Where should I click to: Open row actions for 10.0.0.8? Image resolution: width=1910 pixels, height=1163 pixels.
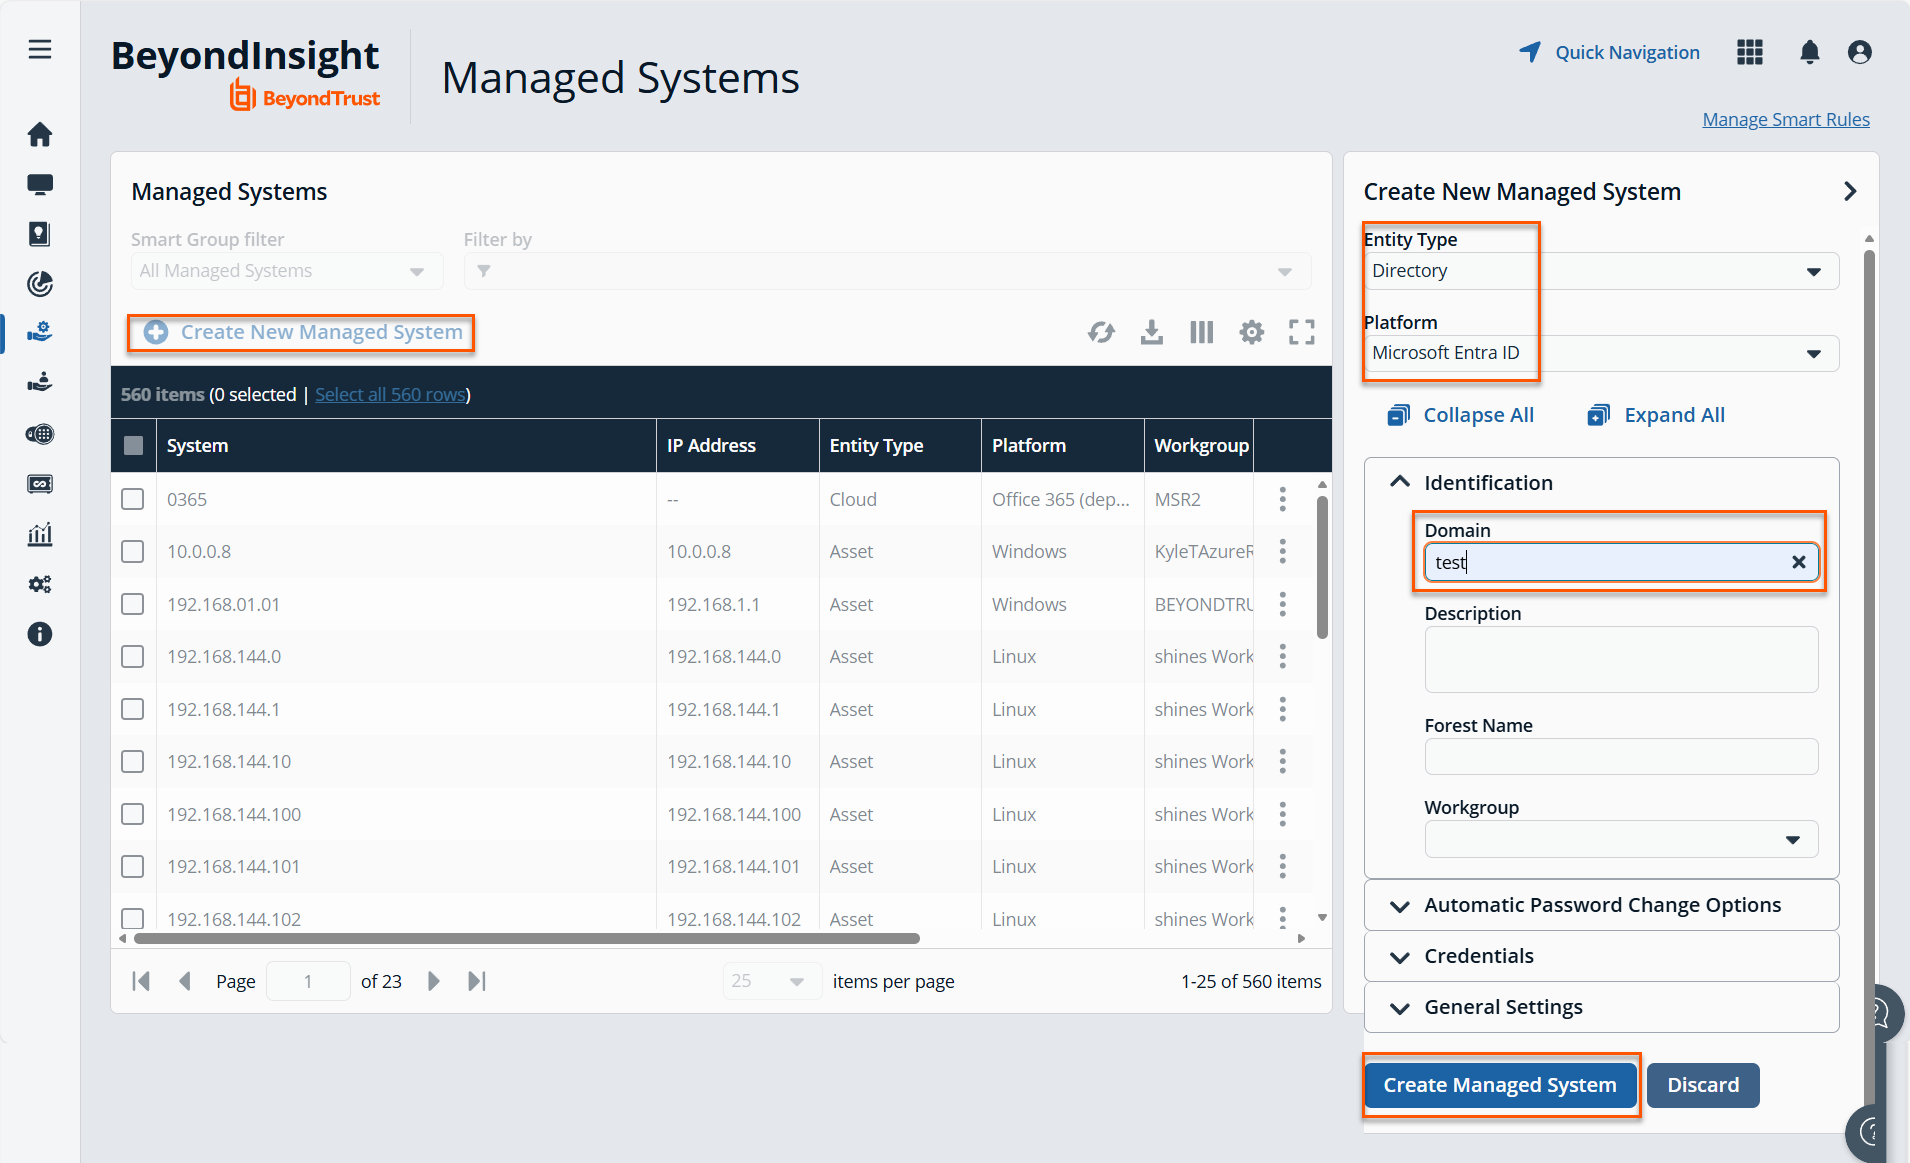[1283, 551]
